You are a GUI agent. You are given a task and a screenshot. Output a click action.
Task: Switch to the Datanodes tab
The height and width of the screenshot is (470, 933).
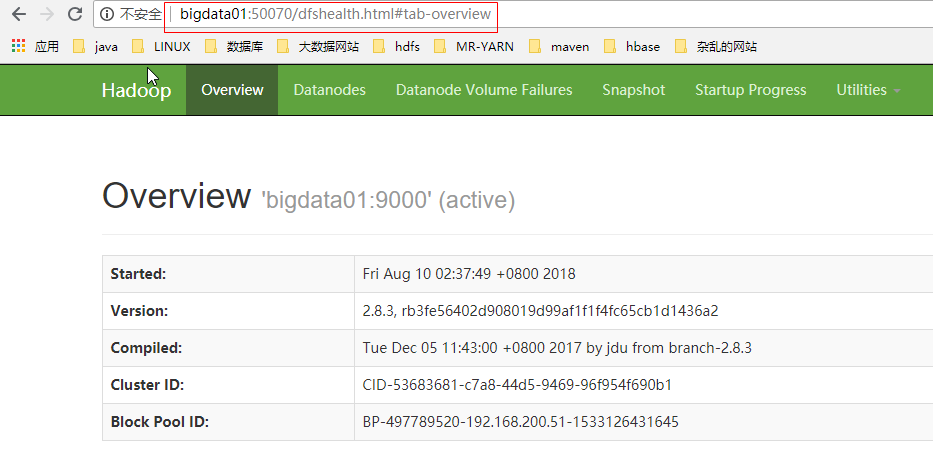click(330, 90)
